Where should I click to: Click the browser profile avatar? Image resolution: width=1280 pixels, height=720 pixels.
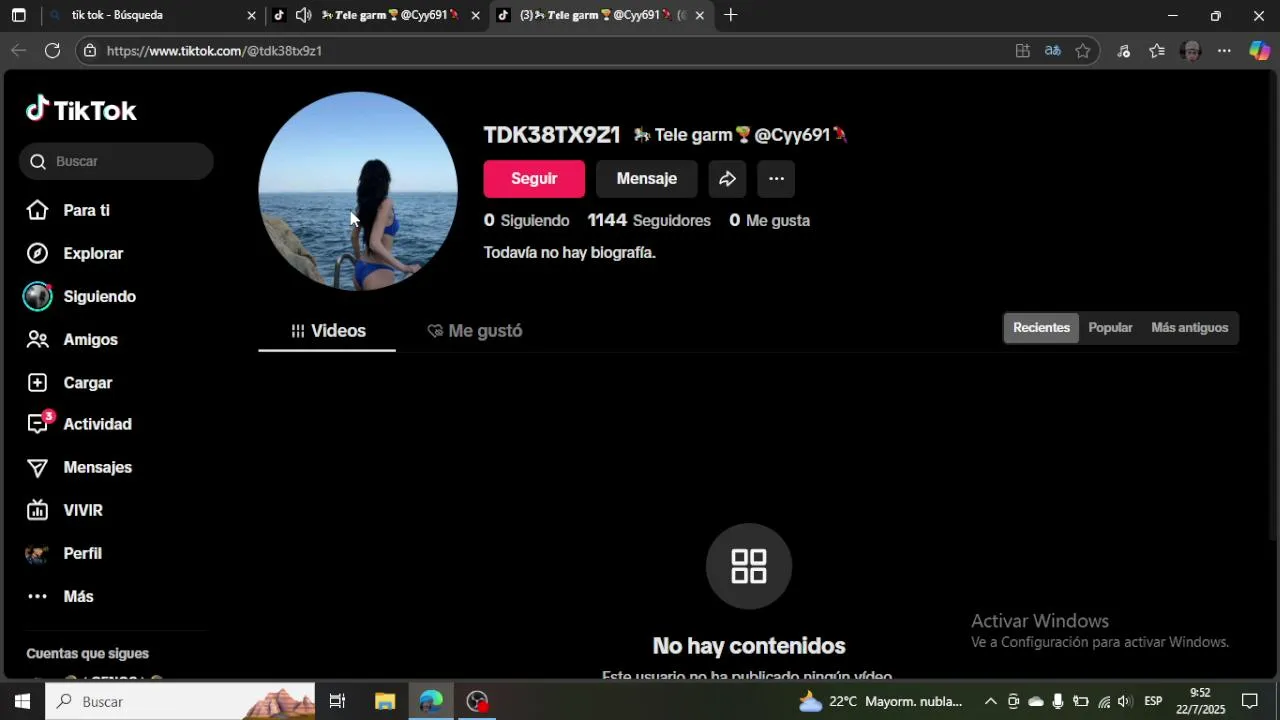[x=1190, y=51]
